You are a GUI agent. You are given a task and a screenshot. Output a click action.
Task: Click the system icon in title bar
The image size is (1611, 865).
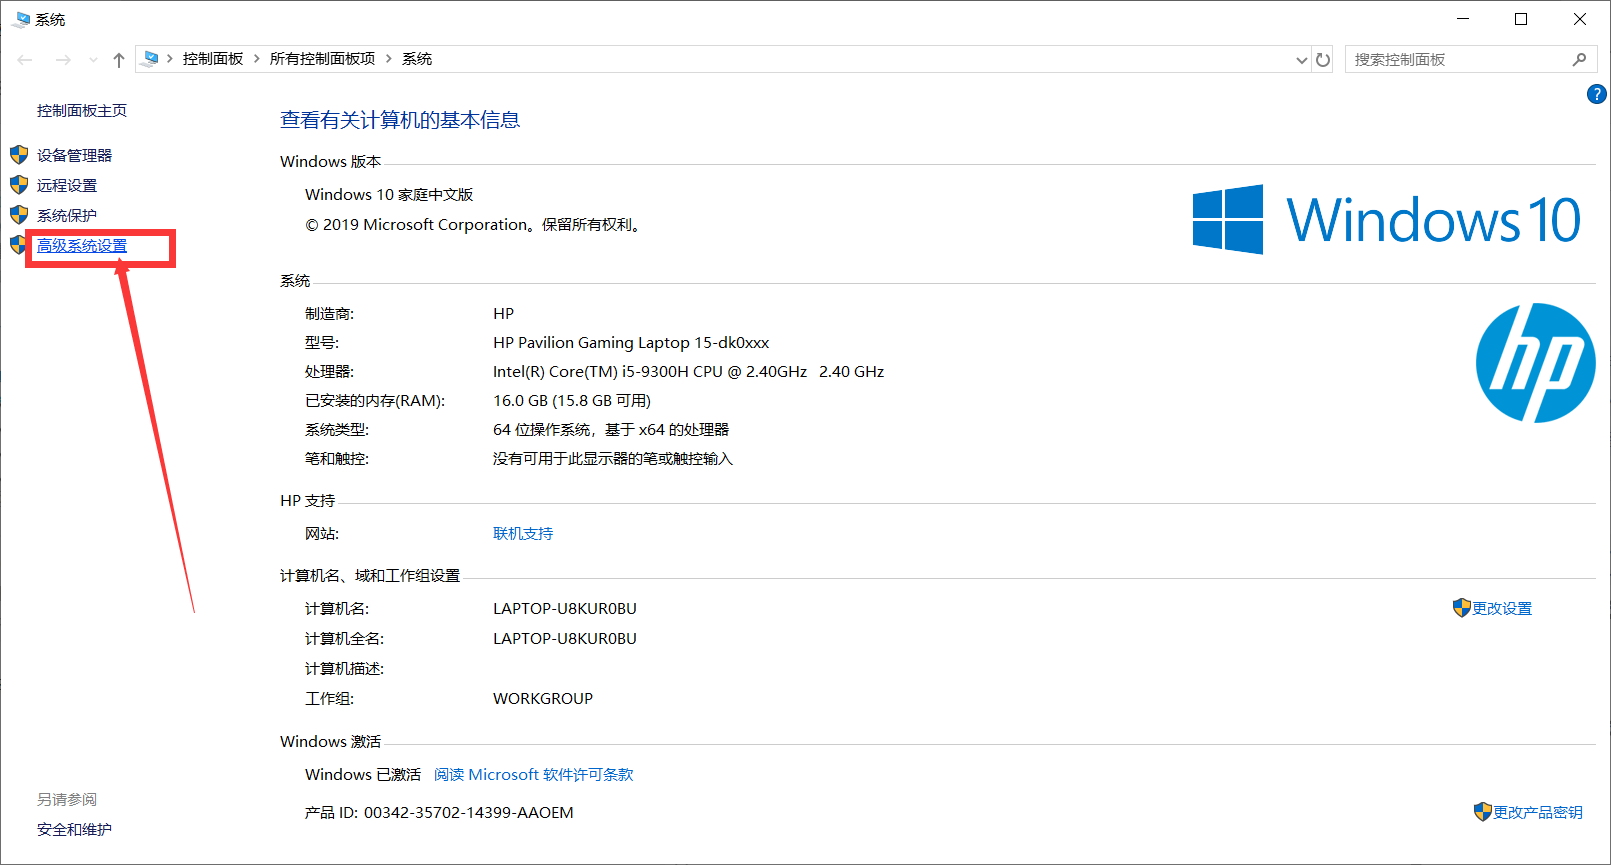tap(20, 19)
